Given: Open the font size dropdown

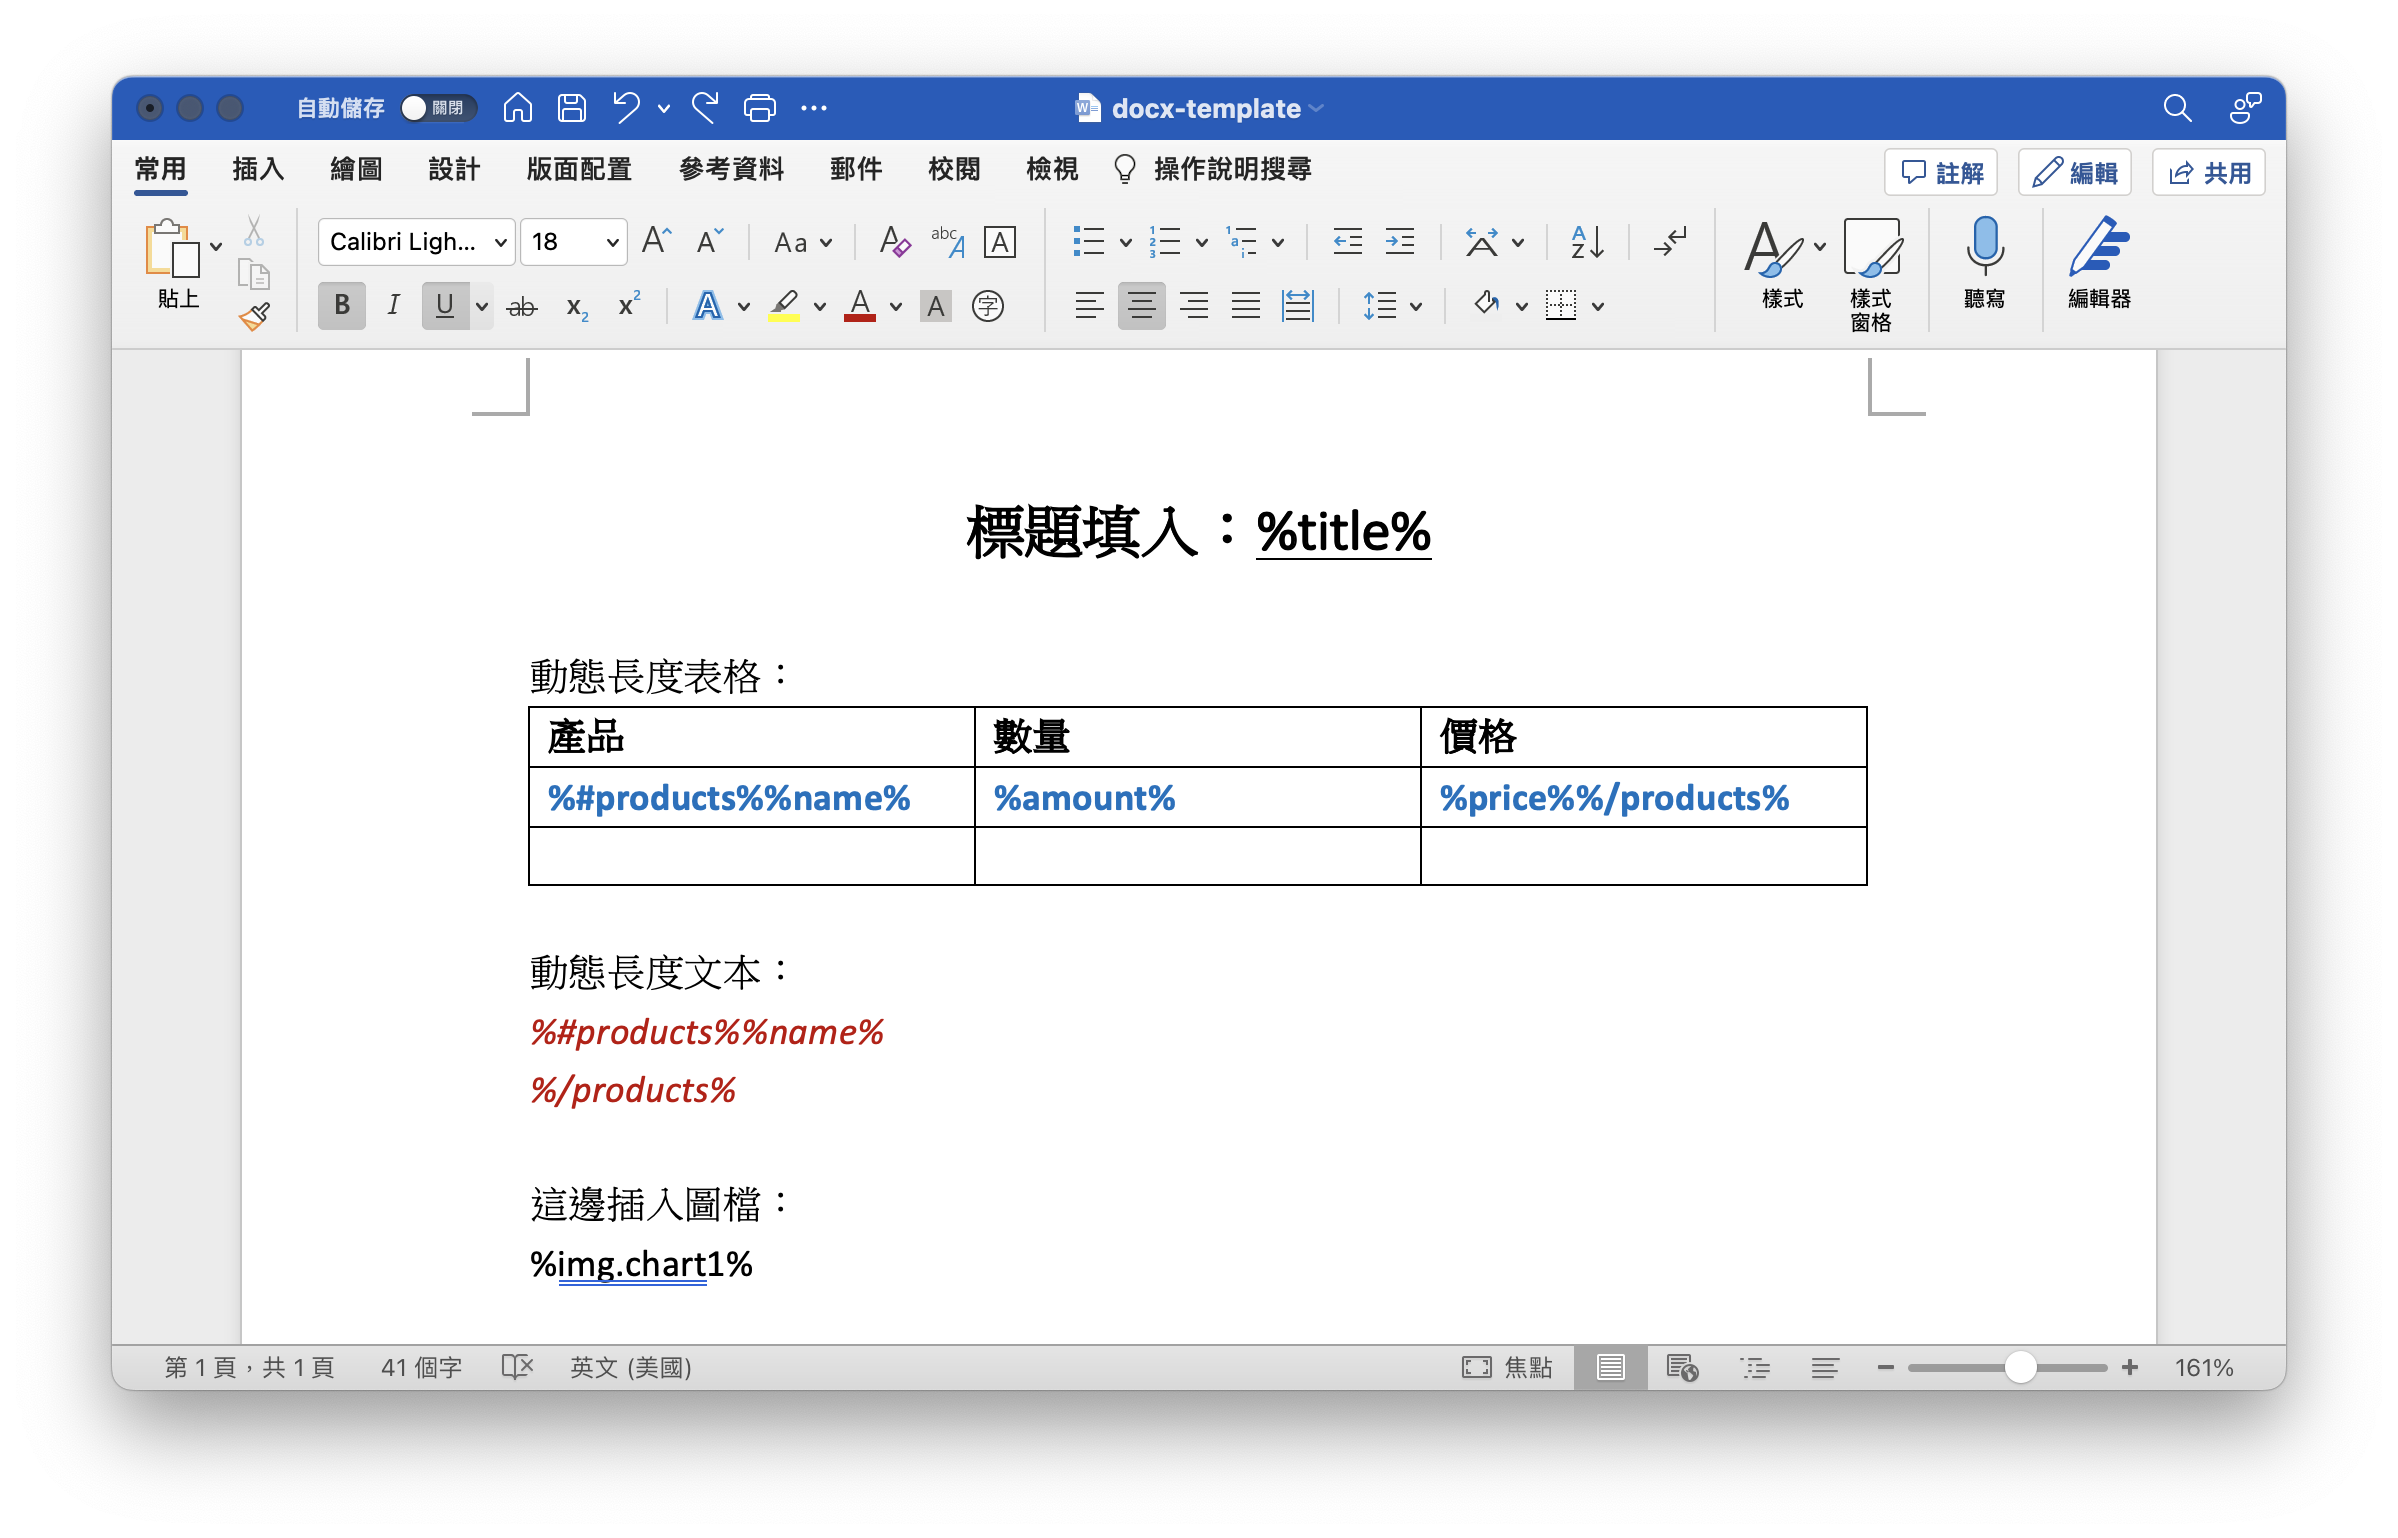Looking at the screenshot, I should (612, 243).
